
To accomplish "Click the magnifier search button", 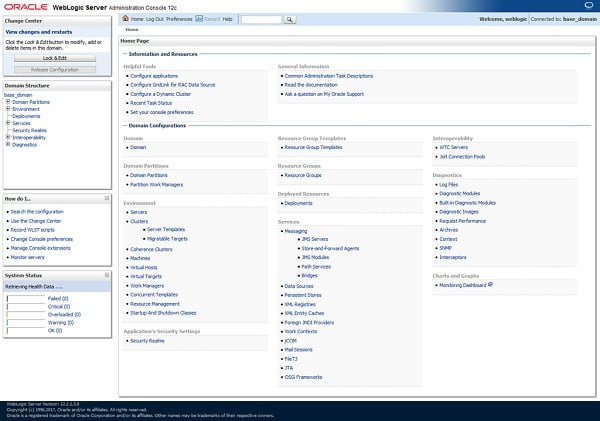I will pos(289,20).
